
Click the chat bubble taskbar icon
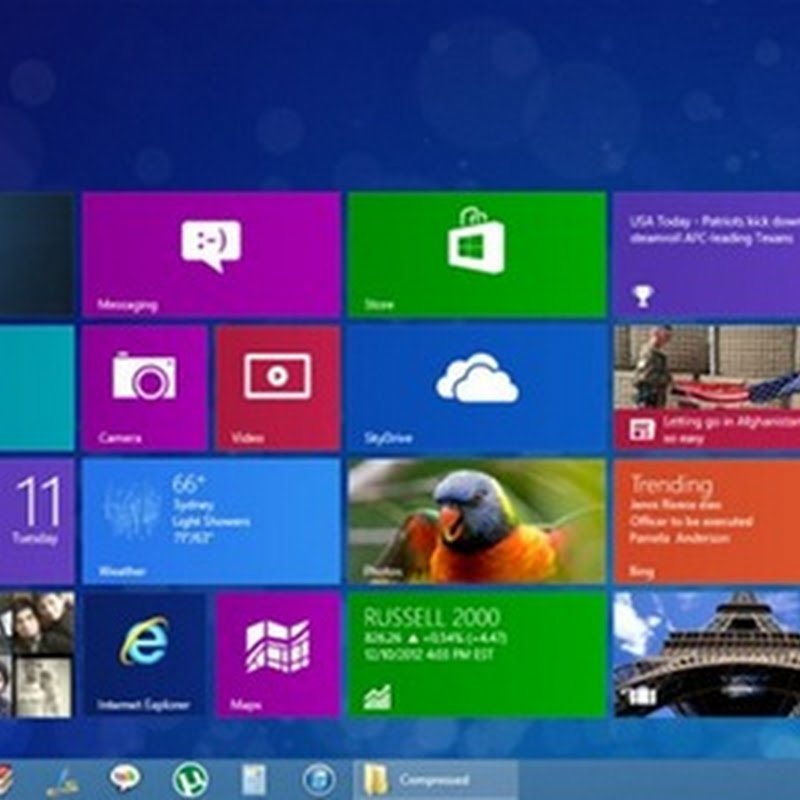coord(125,779)
